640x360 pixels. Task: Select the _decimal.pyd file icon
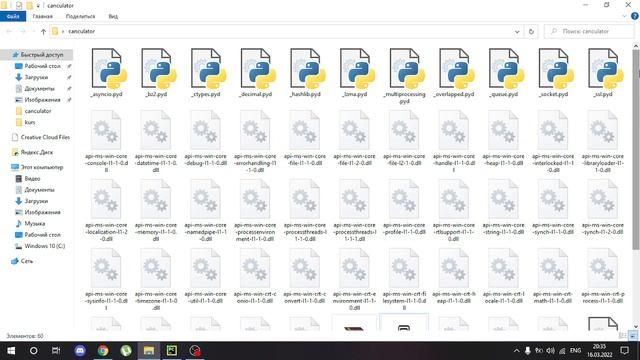(258, 69)
